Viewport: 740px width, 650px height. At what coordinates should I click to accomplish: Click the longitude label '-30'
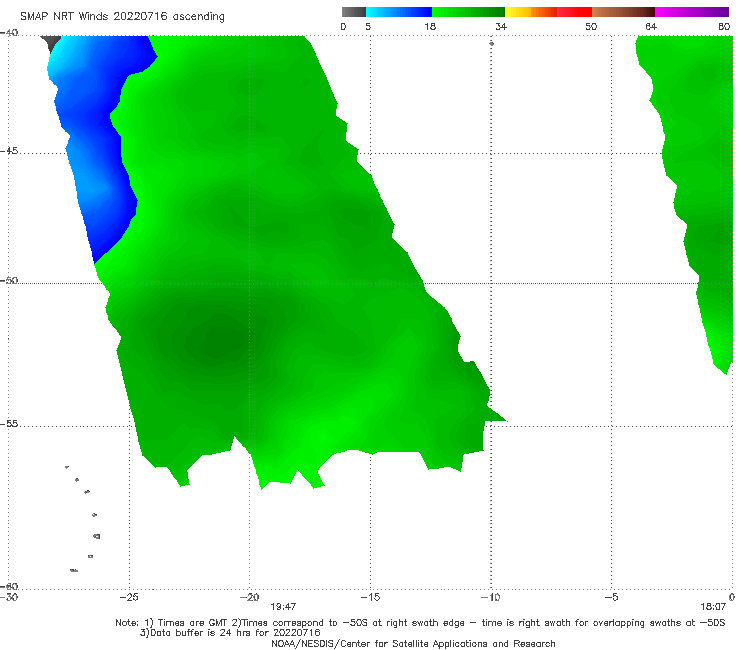click(9, 597)
